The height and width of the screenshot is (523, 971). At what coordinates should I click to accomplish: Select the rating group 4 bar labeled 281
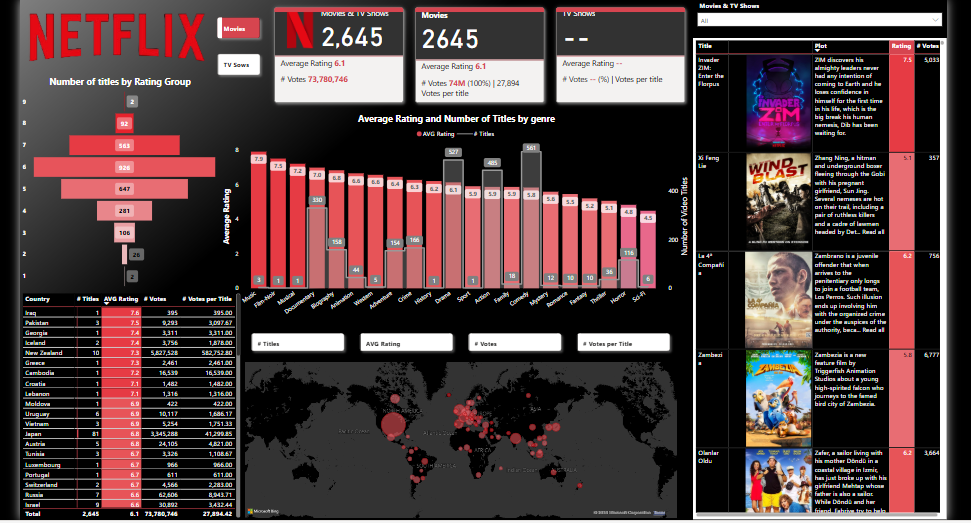tap(124, 210)
